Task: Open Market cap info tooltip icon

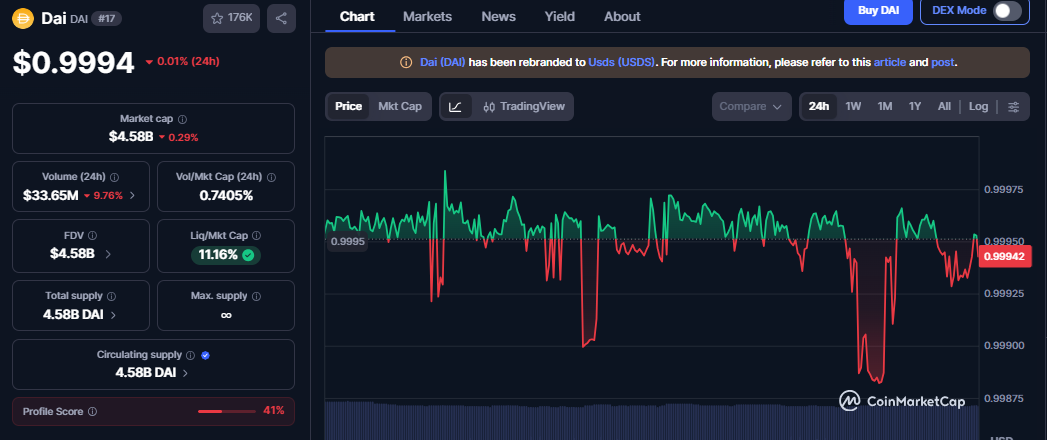Action: pos(182,119)
